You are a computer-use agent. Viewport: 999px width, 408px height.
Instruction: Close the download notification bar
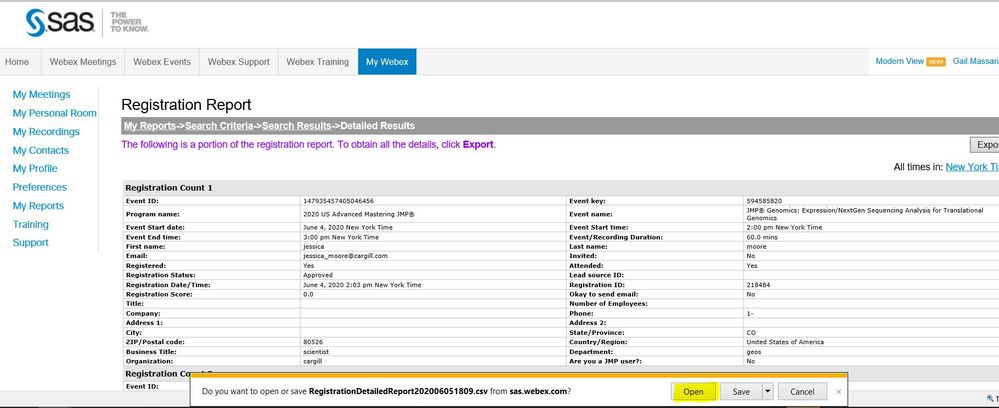[x=838, y=391]
